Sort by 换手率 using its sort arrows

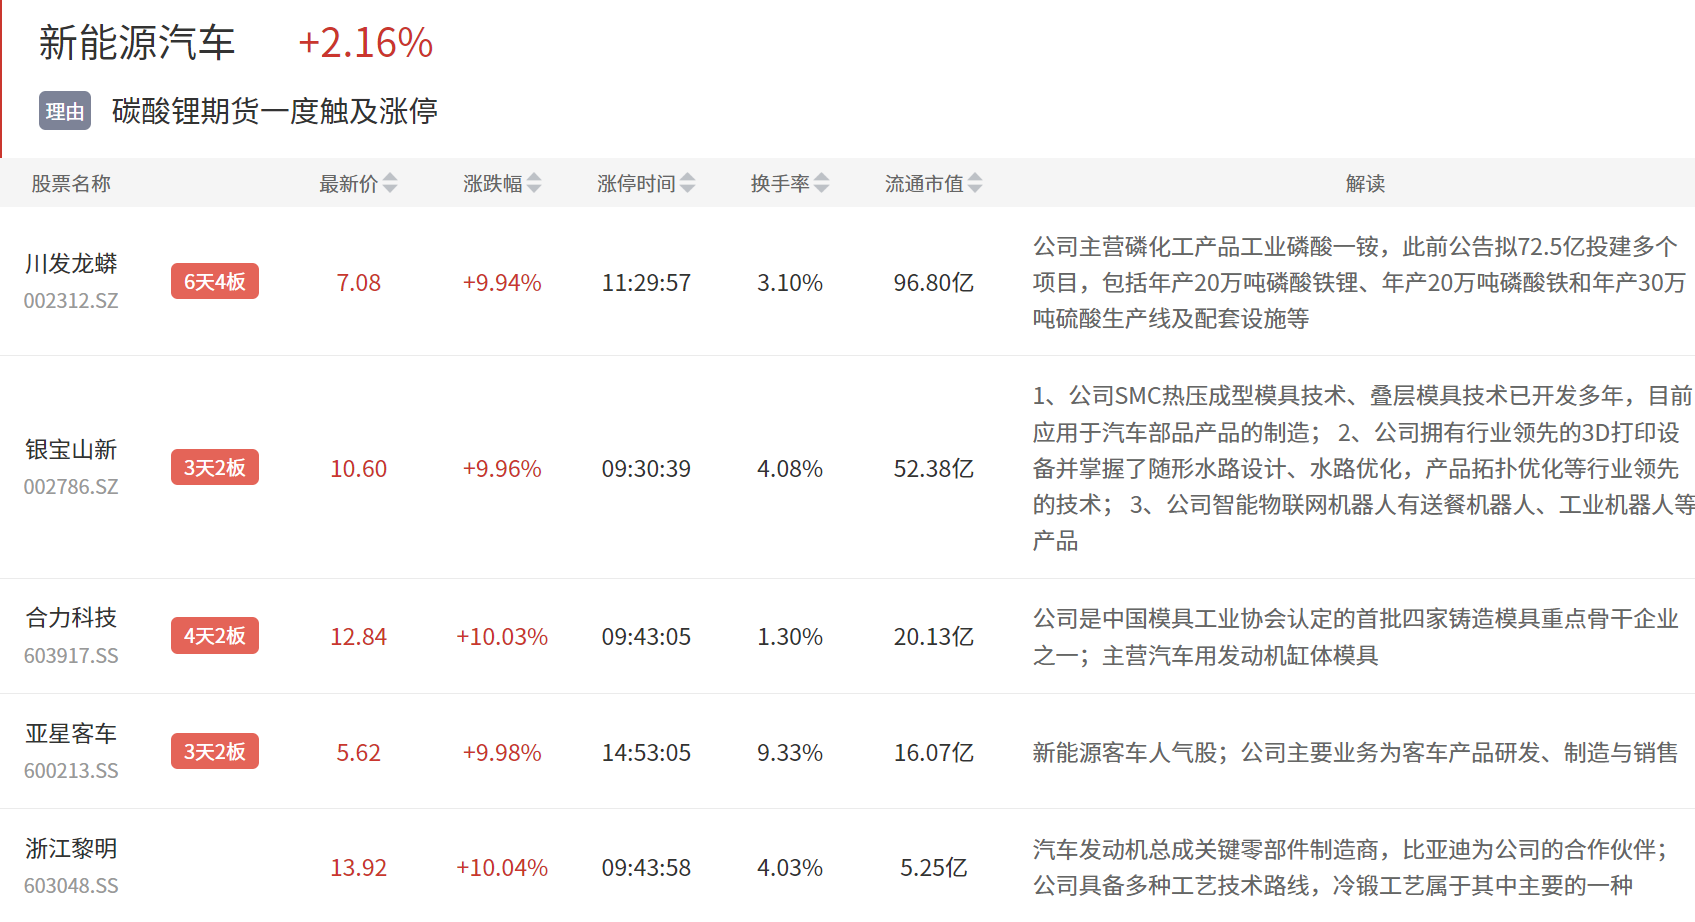[x=821, y=183]
